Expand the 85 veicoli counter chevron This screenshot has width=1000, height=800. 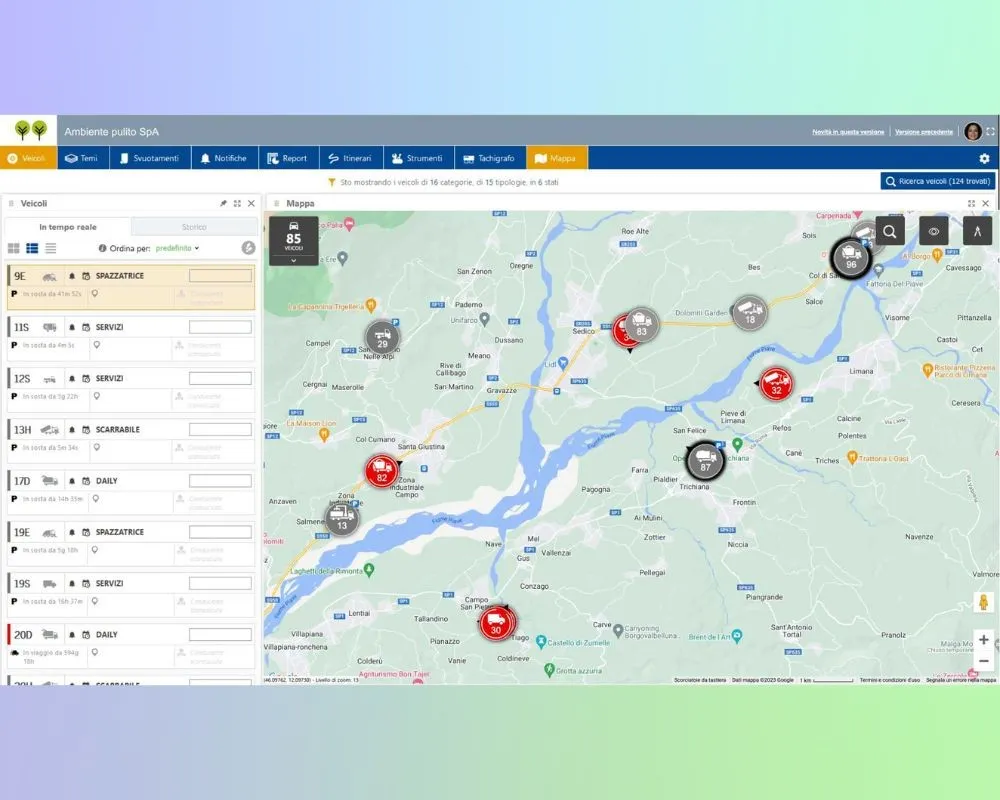tap(293, 259)
